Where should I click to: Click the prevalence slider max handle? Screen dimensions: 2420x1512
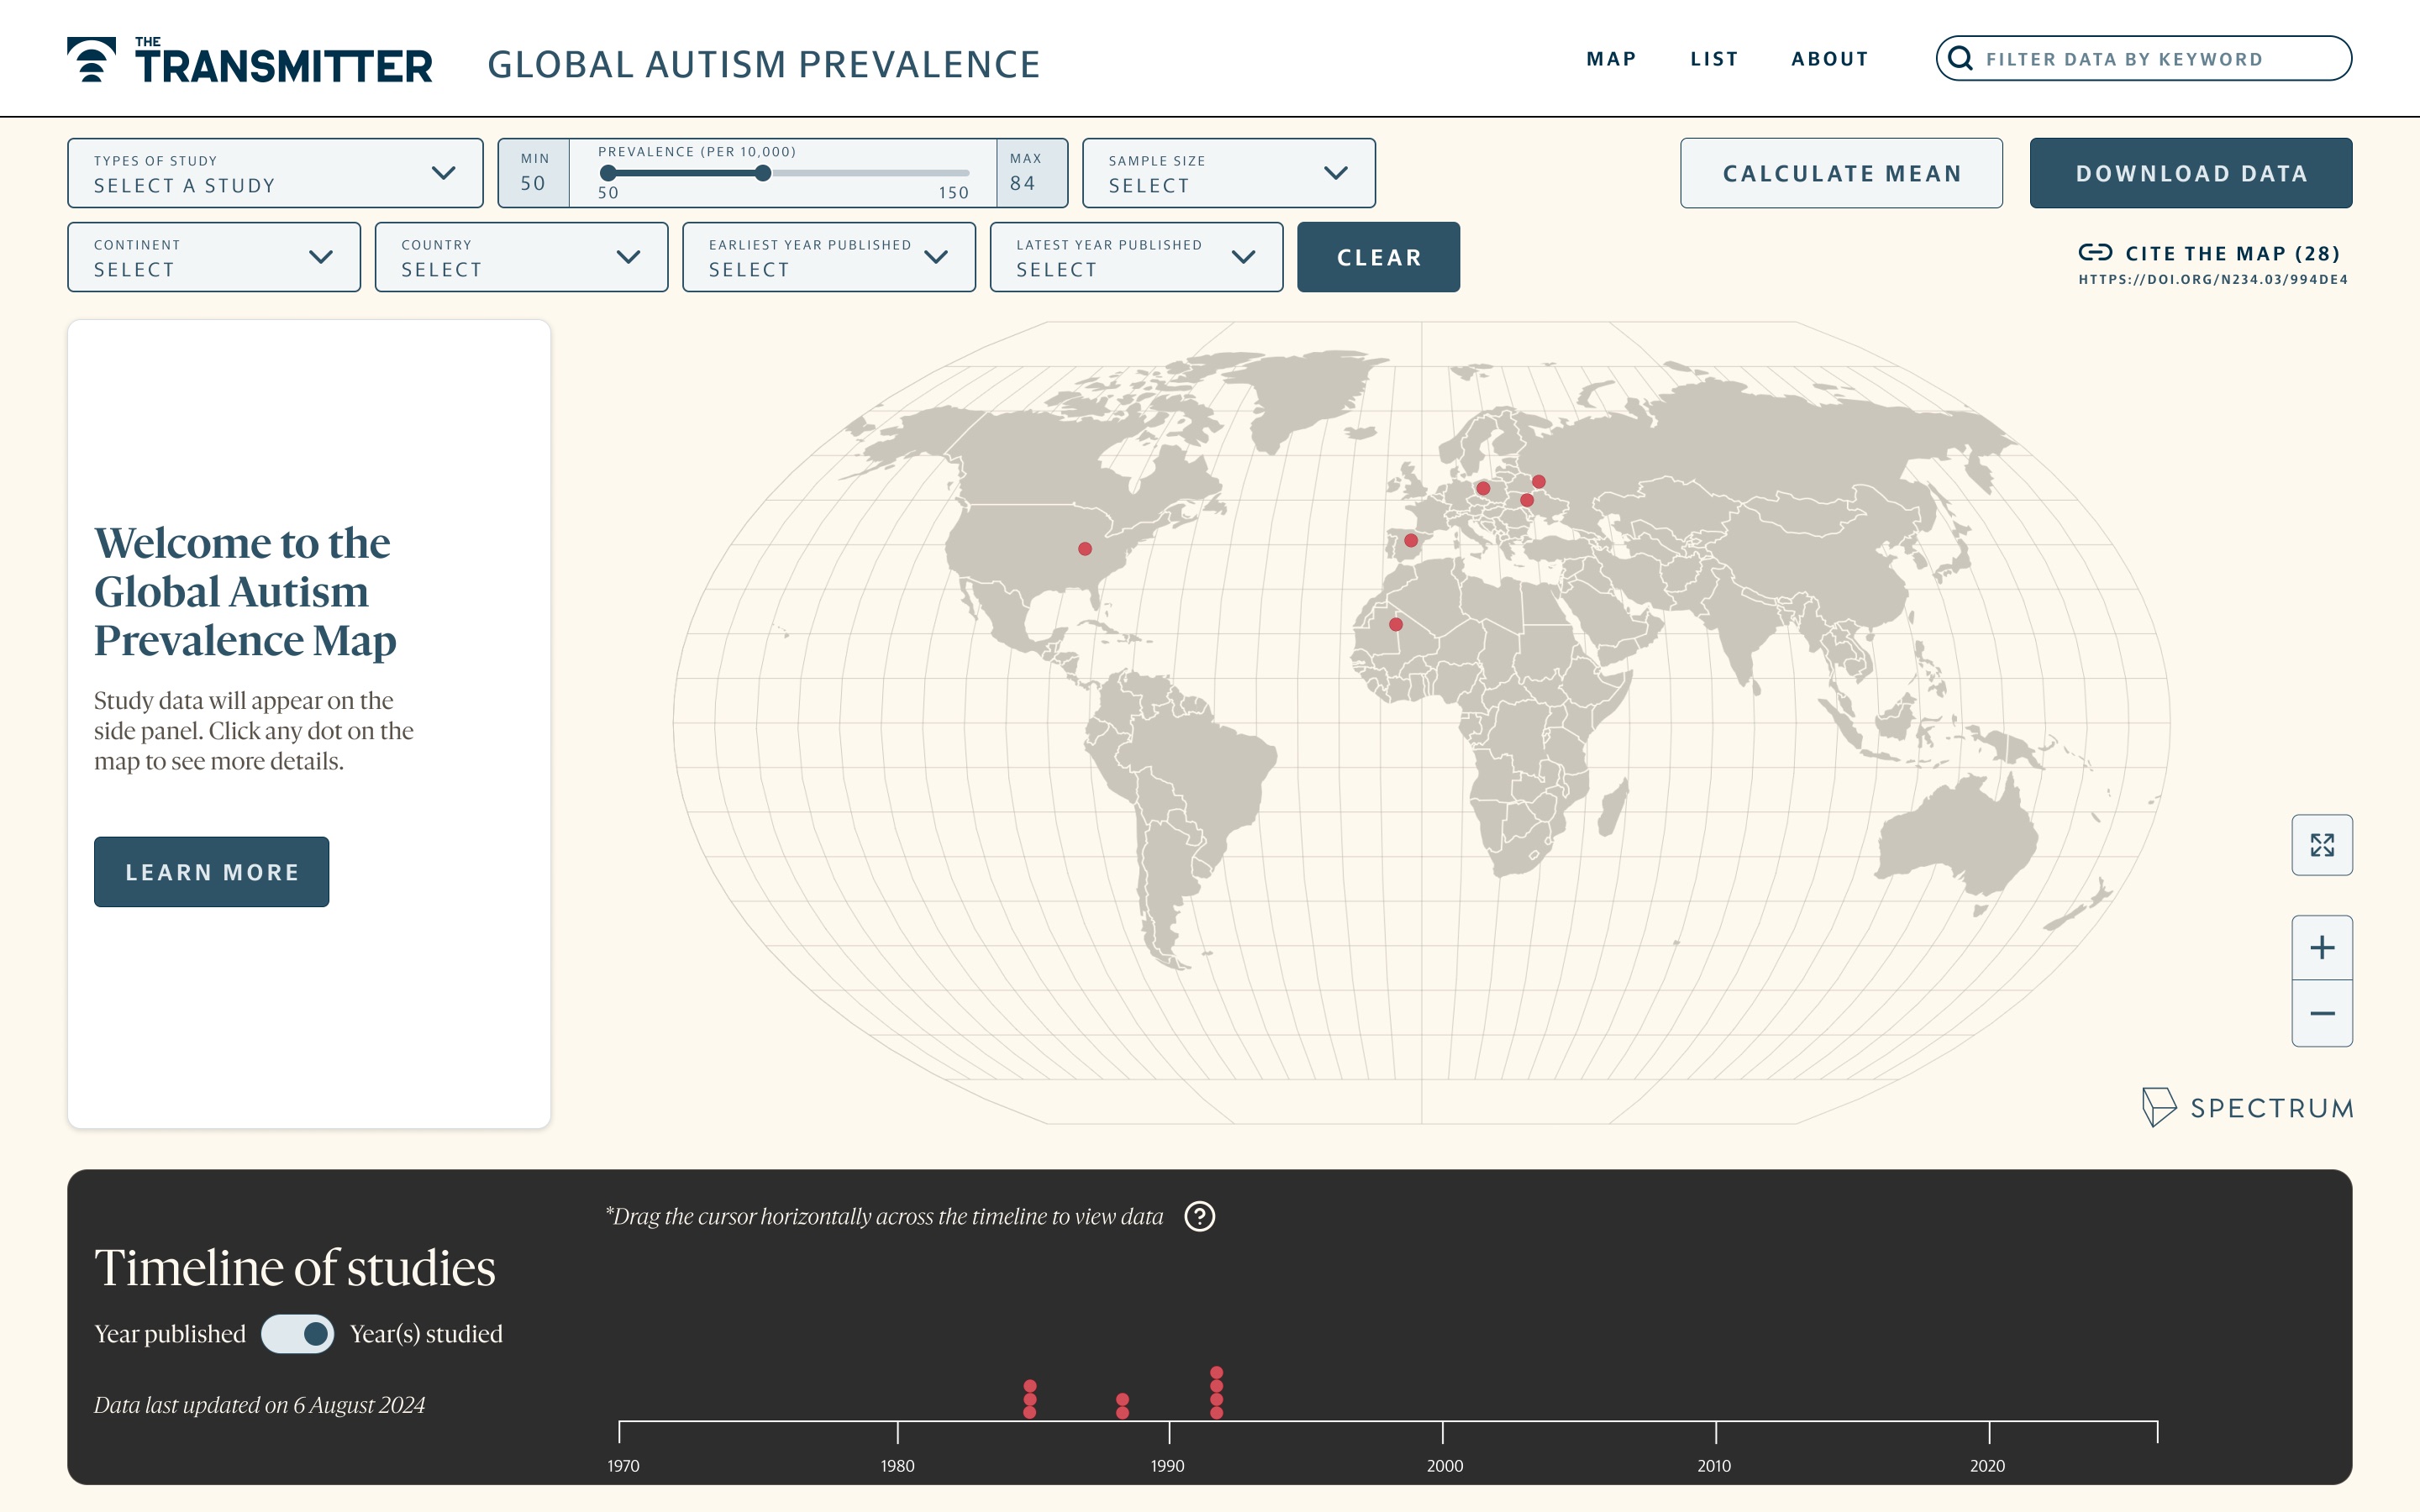coord(763,173)
